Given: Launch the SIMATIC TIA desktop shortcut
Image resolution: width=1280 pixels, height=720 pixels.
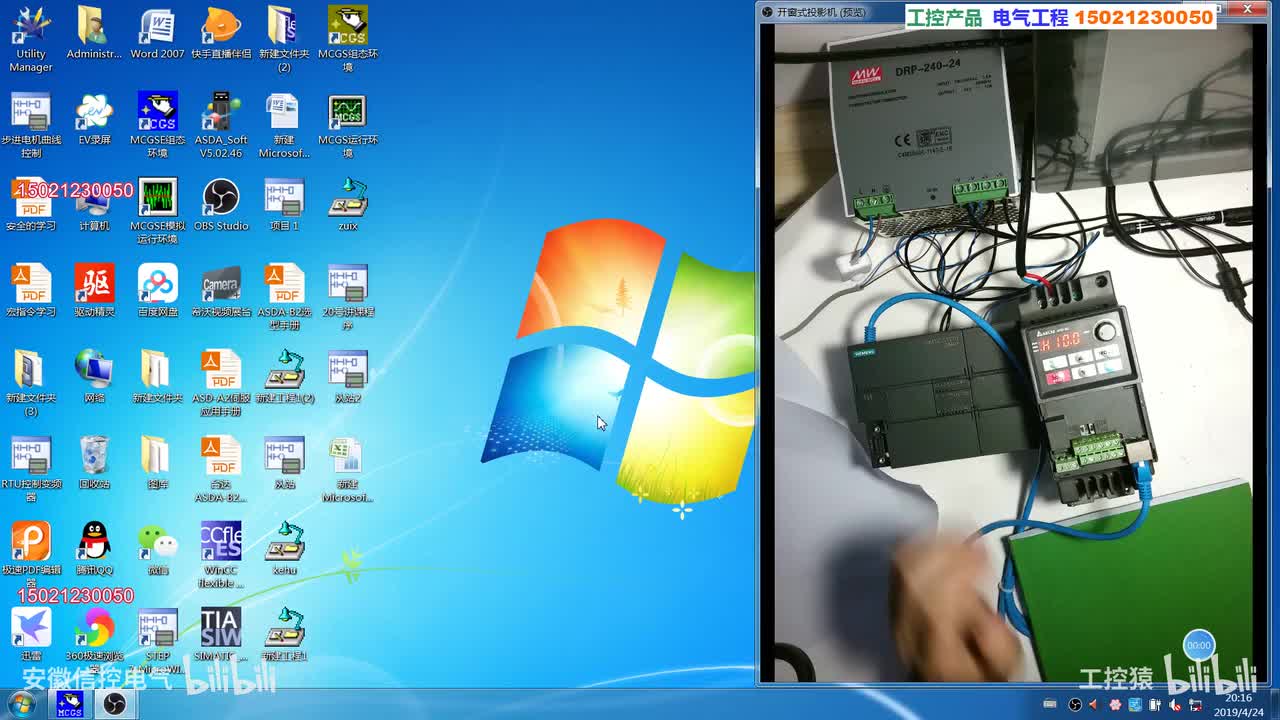Looking at the screenshot, I should coord(221,636).
